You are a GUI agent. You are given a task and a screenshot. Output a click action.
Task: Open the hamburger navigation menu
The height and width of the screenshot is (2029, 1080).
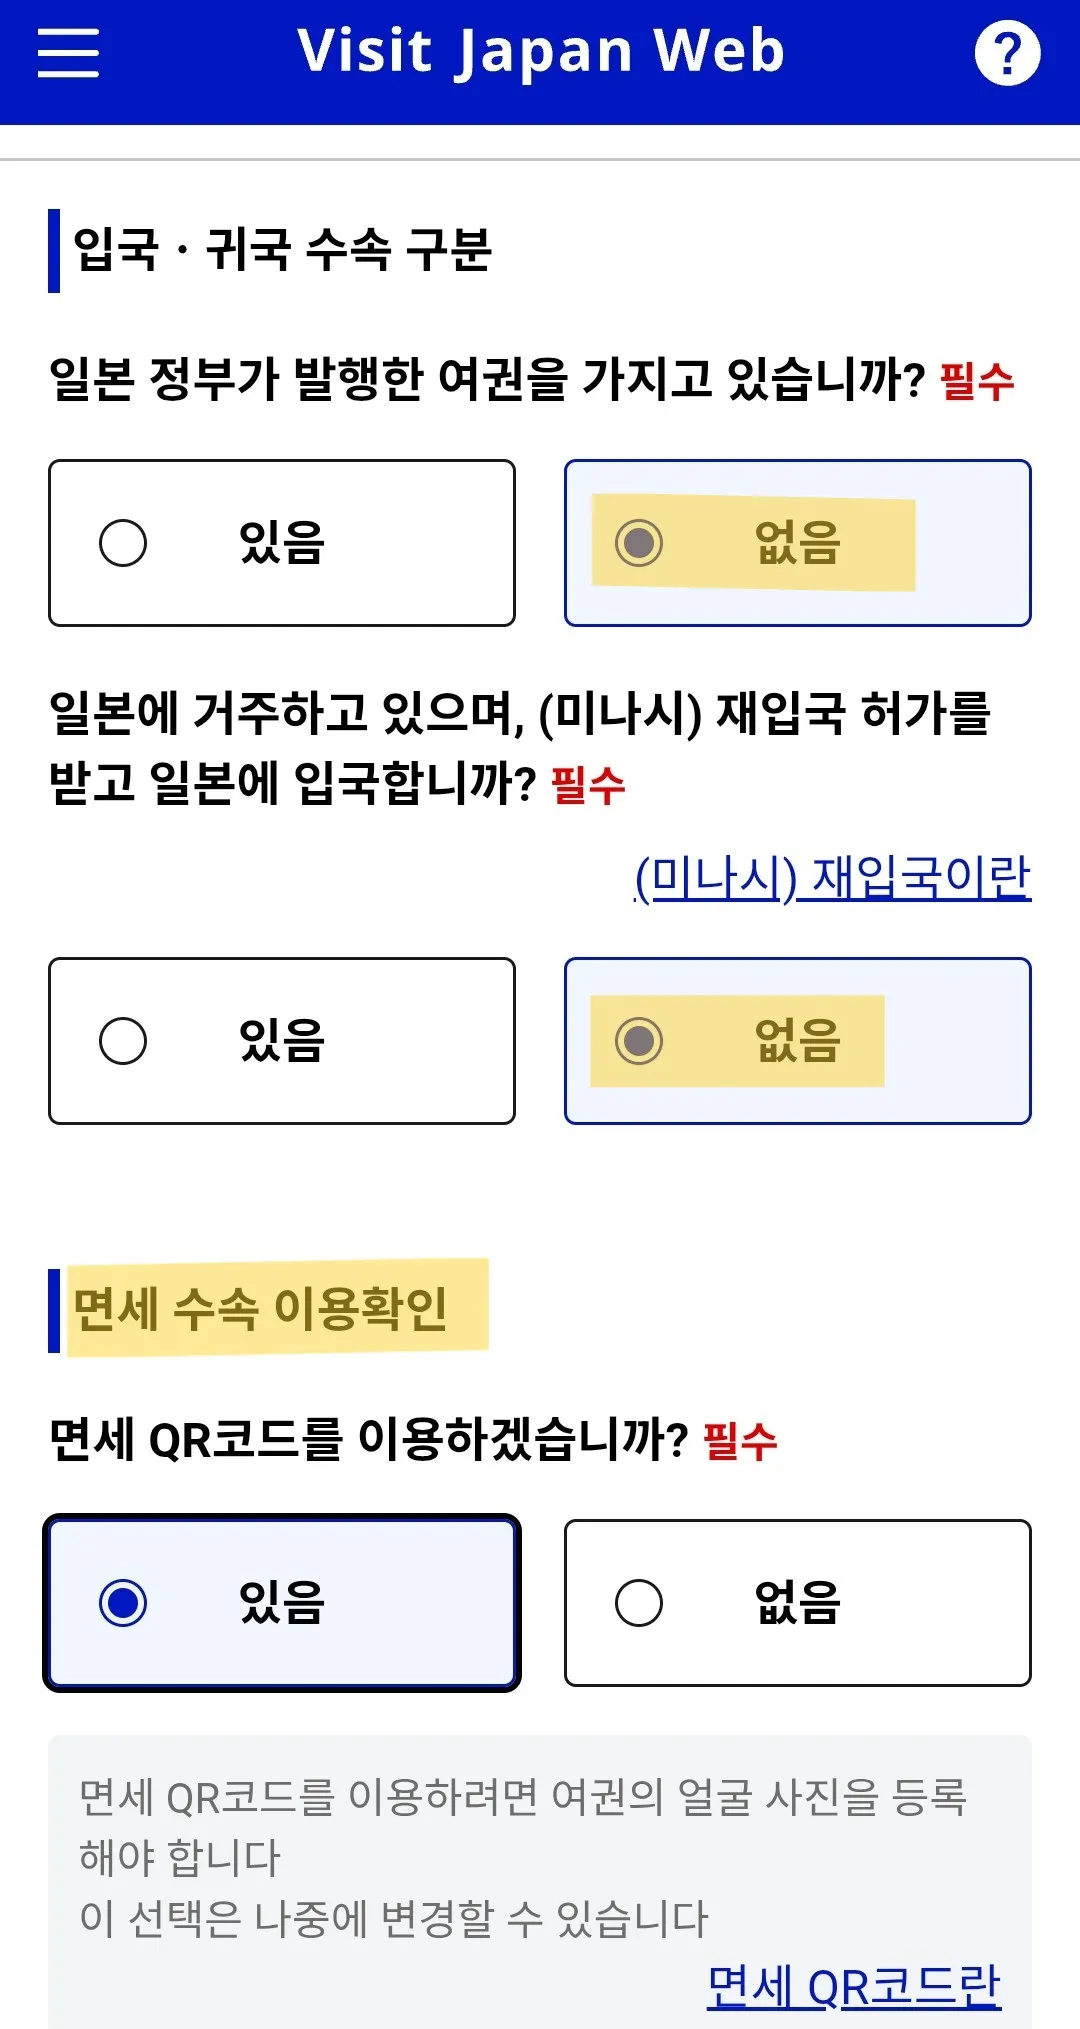[68, 52]
